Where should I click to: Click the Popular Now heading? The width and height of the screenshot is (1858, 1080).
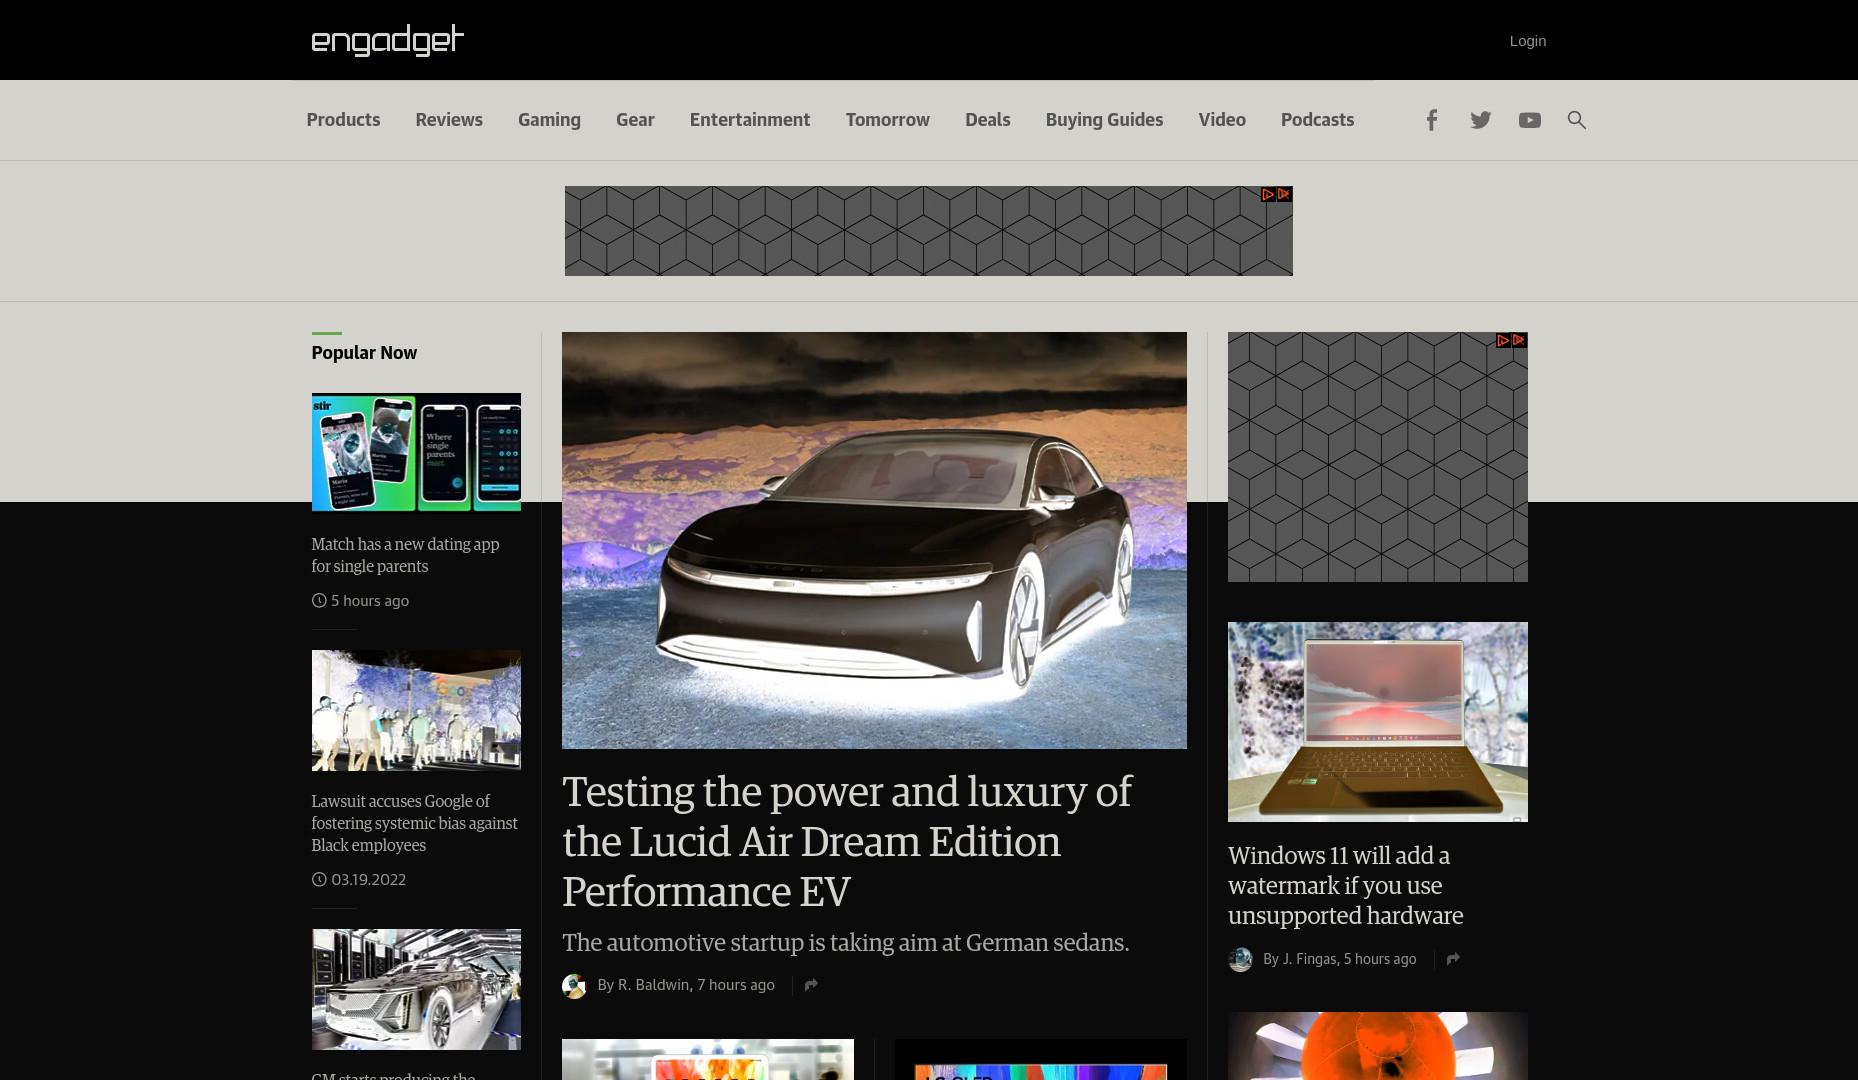click(364, 353)
